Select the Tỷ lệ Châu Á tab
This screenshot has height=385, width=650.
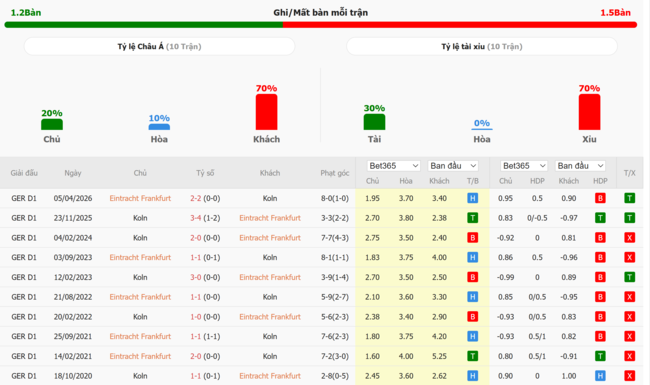[x=159, y=46]
